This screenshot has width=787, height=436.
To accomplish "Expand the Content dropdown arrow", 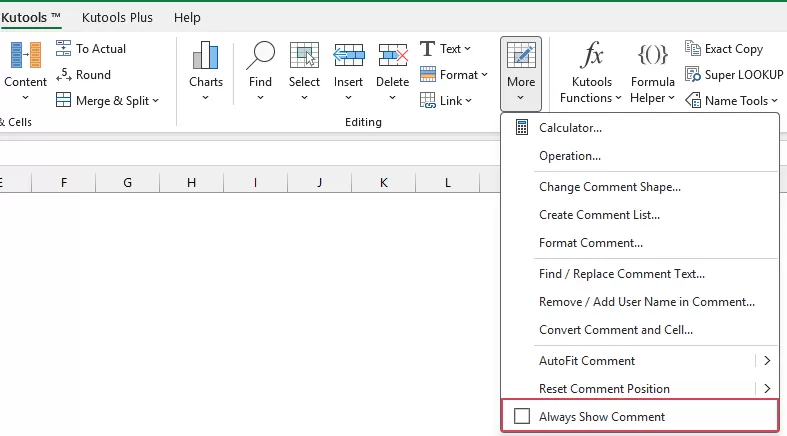I will (x=26, y=98).
